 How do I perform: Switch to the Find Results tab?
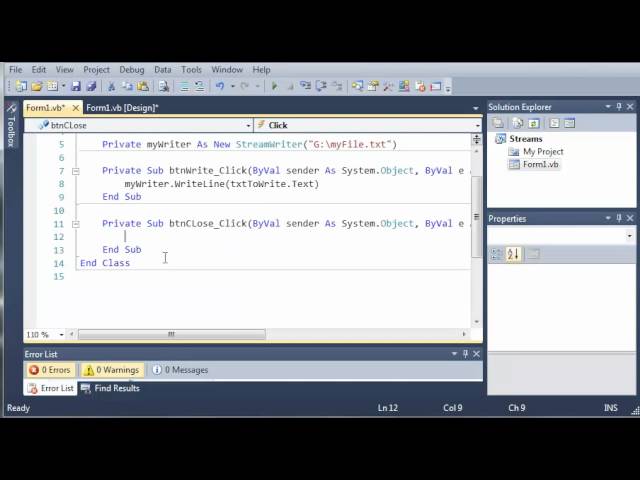tap(110, 388)
